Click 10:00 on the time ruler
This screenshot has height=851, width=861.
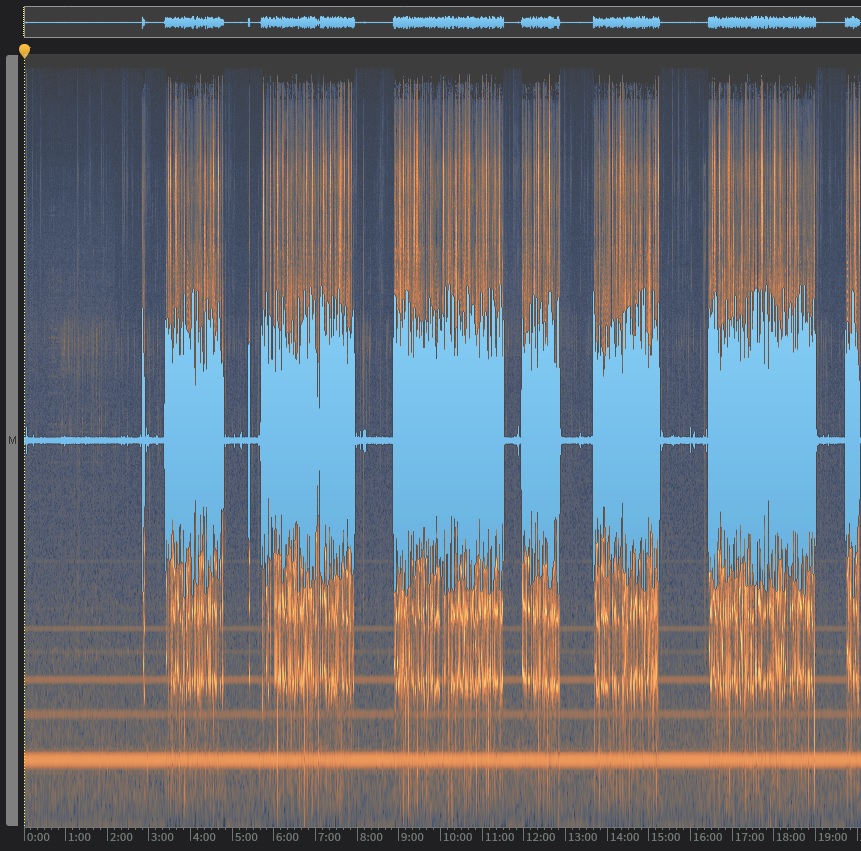[x=457, y=837]
